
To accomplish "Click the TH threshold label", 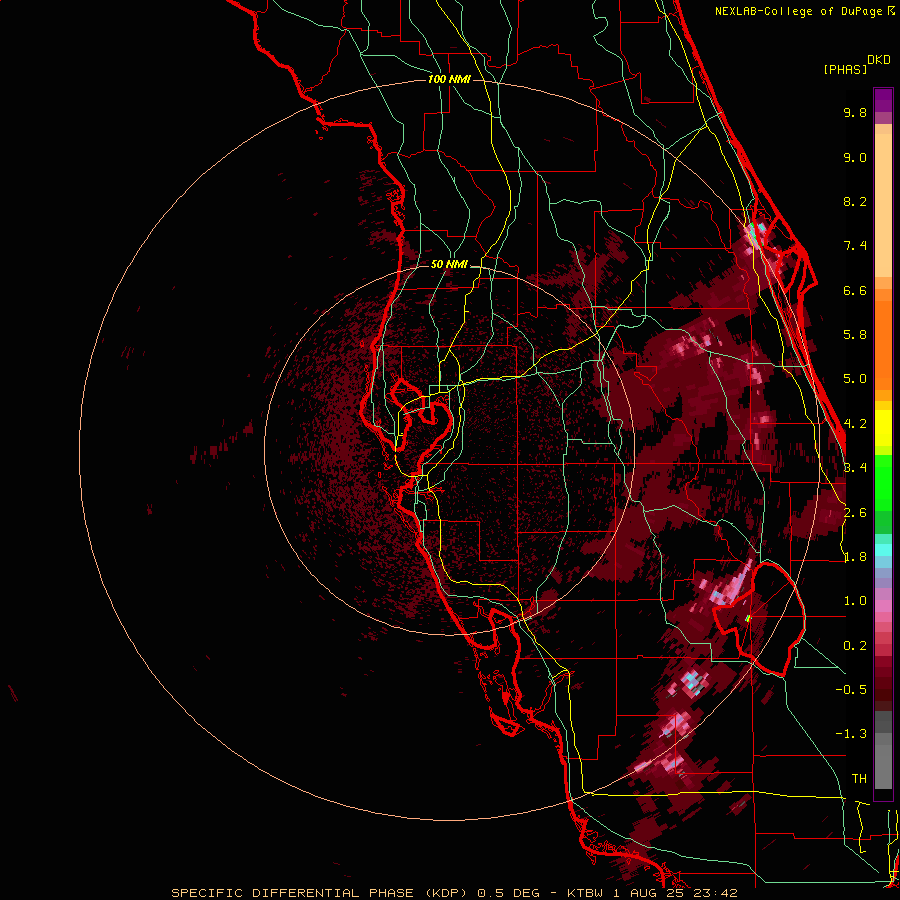I will 859,779.
